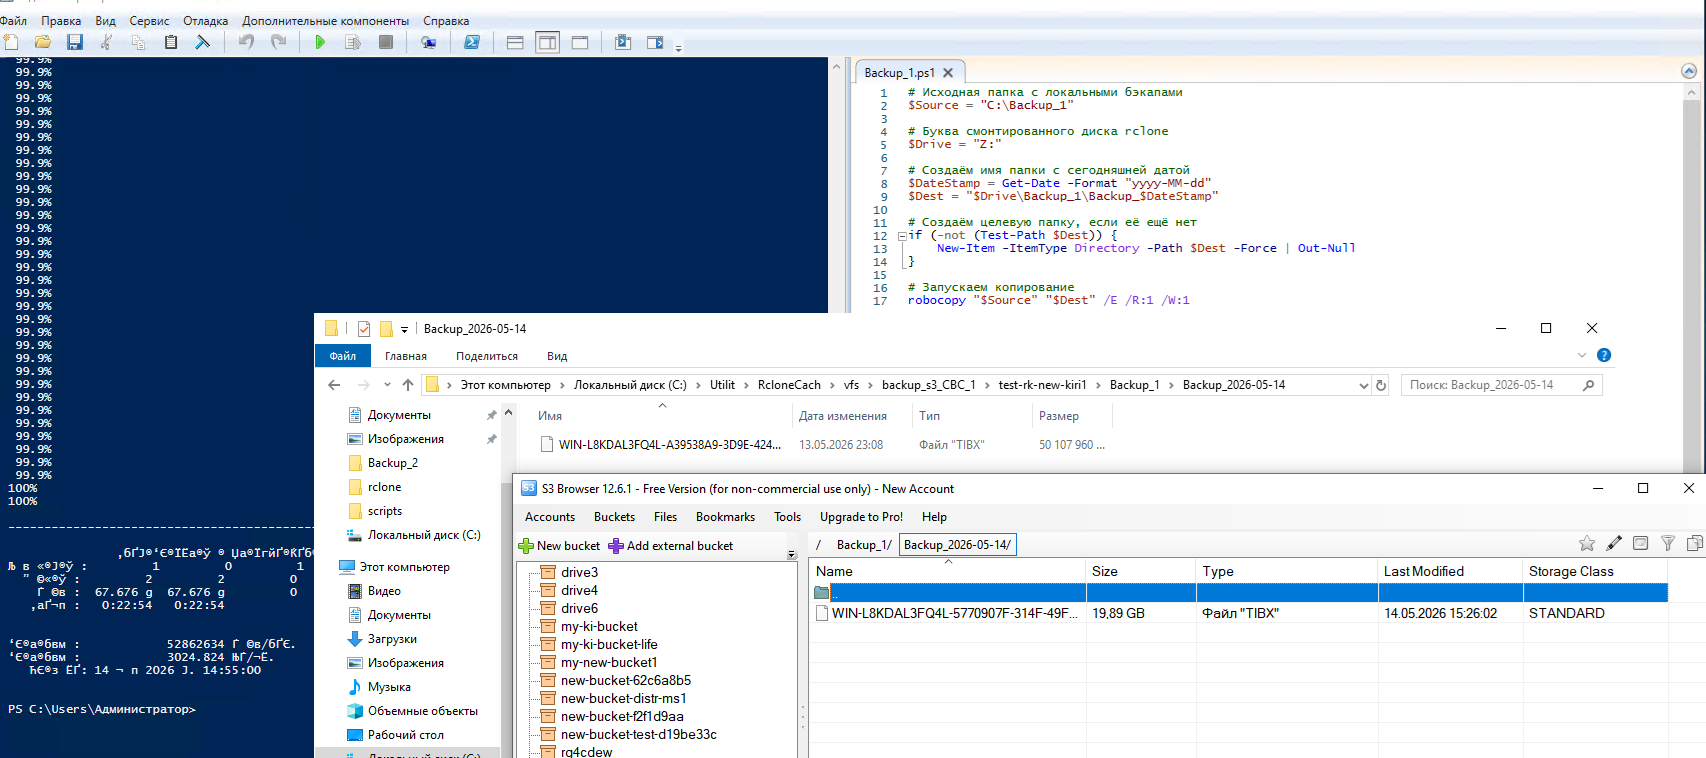
Task: Click Add external bucket
Action: click(671, 546)
